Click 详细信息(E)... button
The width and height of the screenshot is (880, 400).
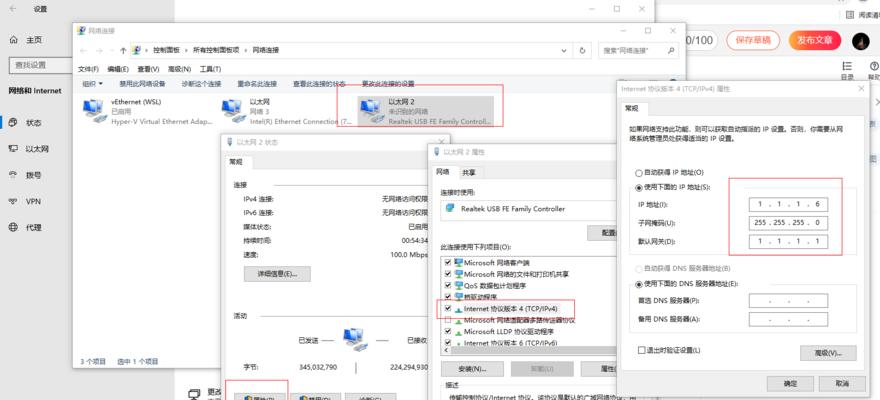tap(277, 274)
